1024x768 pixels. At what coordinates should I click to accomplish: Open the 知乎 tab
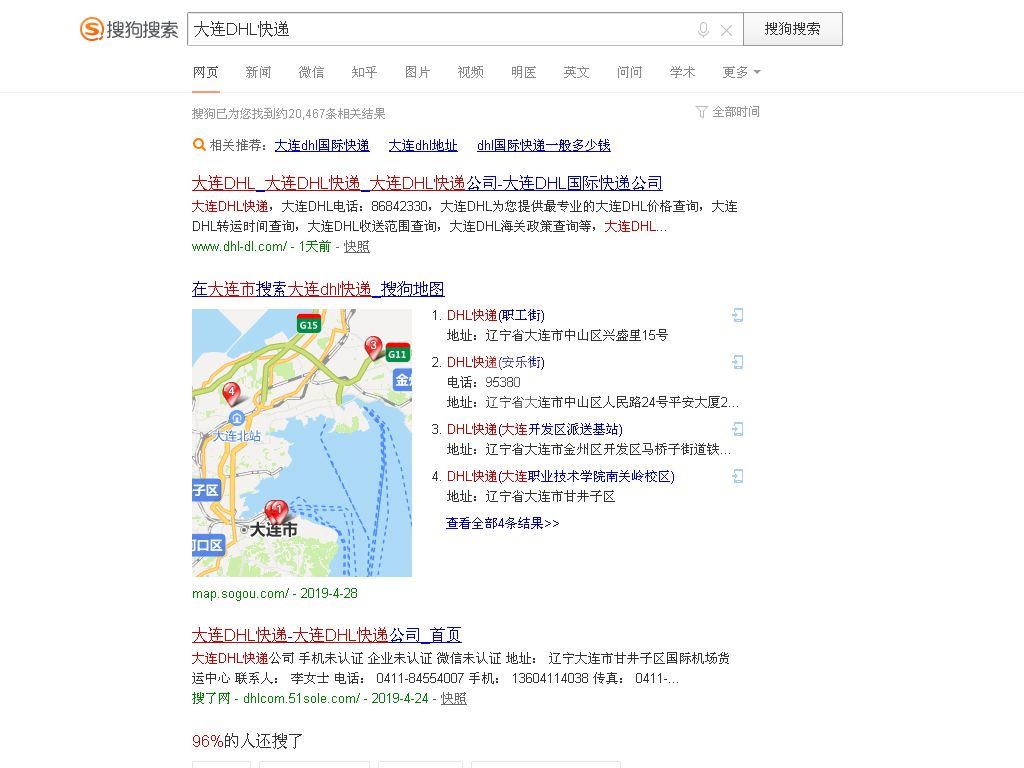coord(364,72)
